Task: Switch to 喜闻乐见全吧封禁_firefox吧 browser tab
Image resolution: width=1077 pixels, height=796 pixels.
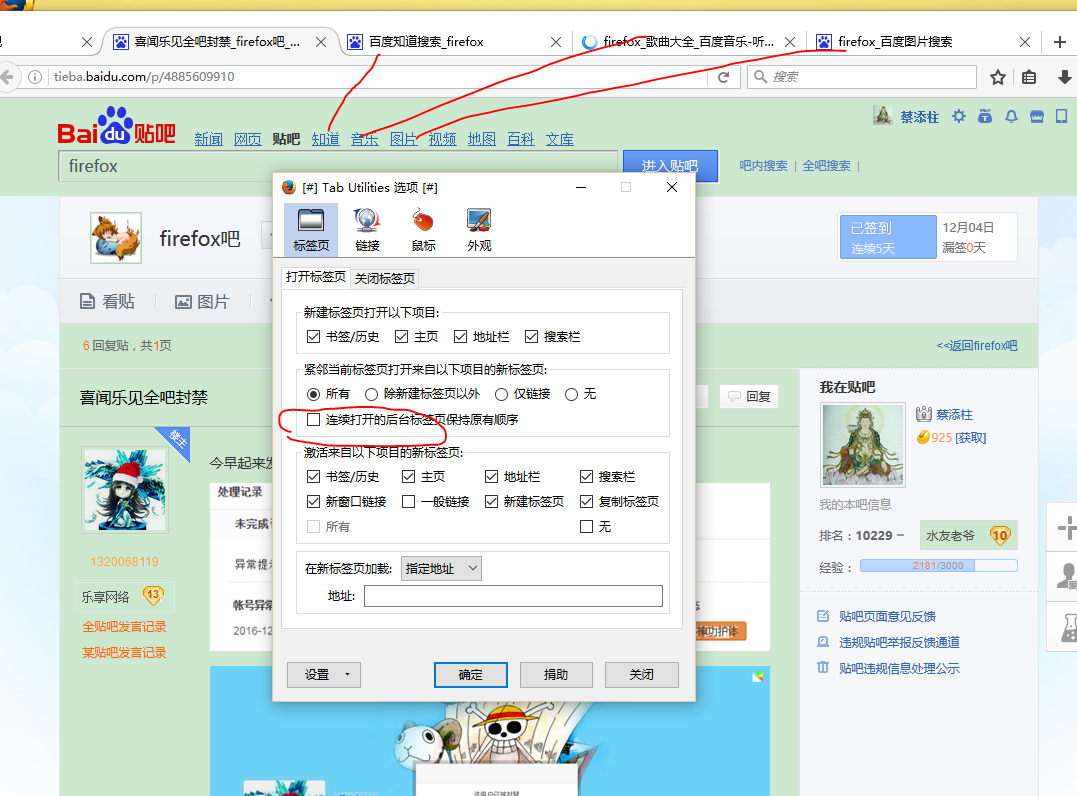Action: point(217,42)
